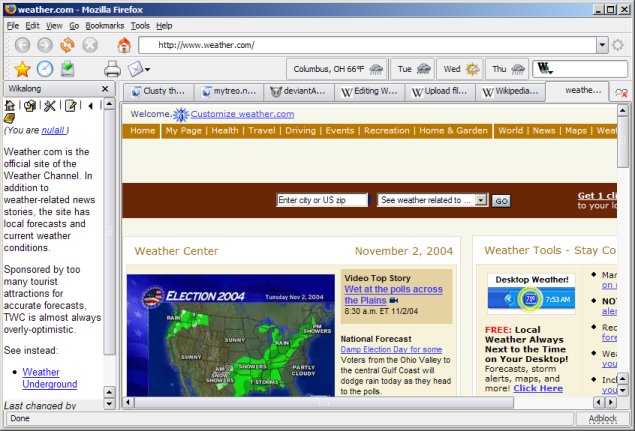This screenshot has width=635, height=431.
Task: Click the gear throbber icon beside the address bar
Action: coord(618,45)
